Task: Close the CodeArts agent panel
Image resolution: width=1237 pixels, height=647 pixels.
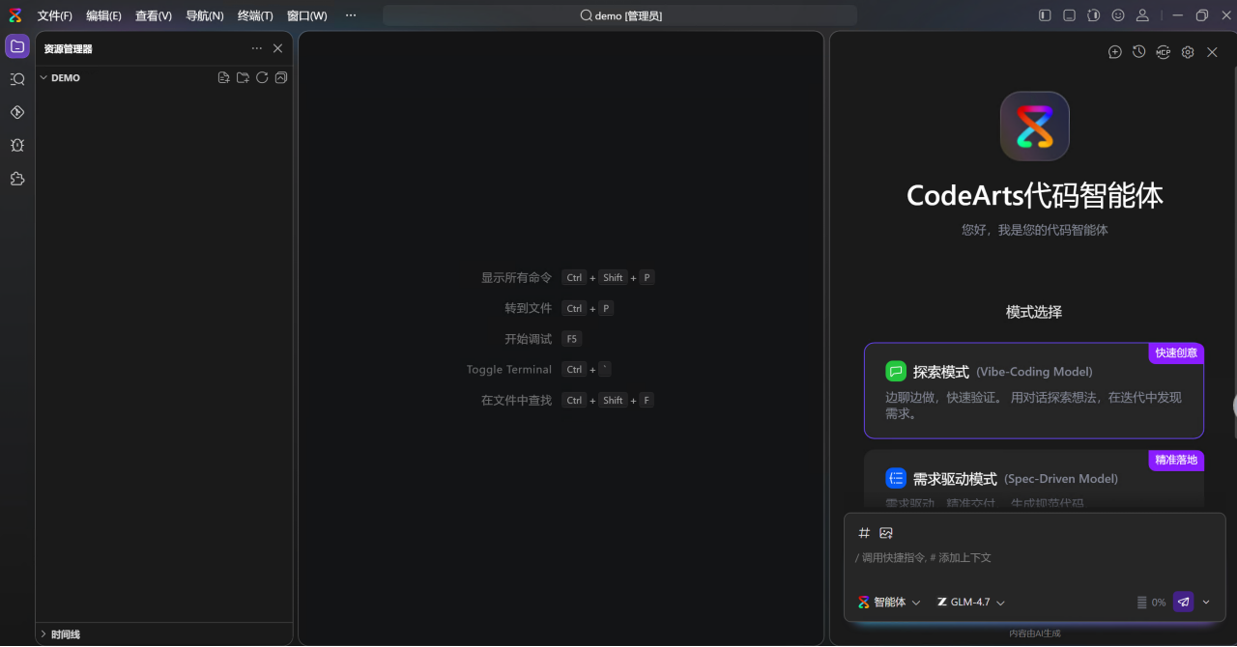Action: tap(1212, 52)
